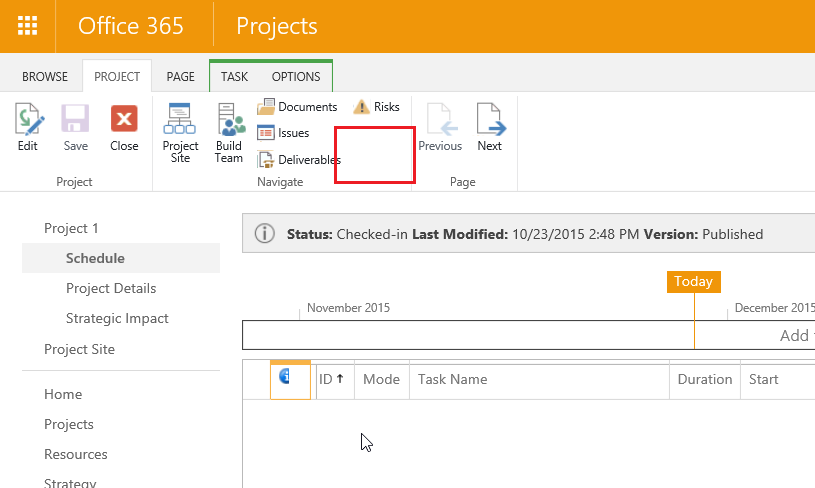Screen dimensions: 815x488
Task: Open Deliverables in the Navigate group
Action: [x=299, y=160]
